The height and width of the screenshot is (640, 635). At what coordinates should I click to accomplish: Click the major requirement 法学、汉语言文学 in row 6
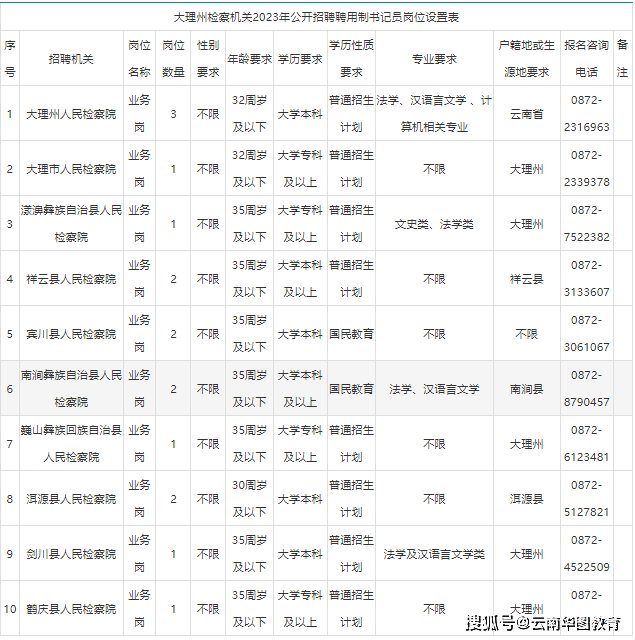coord(434,389)
